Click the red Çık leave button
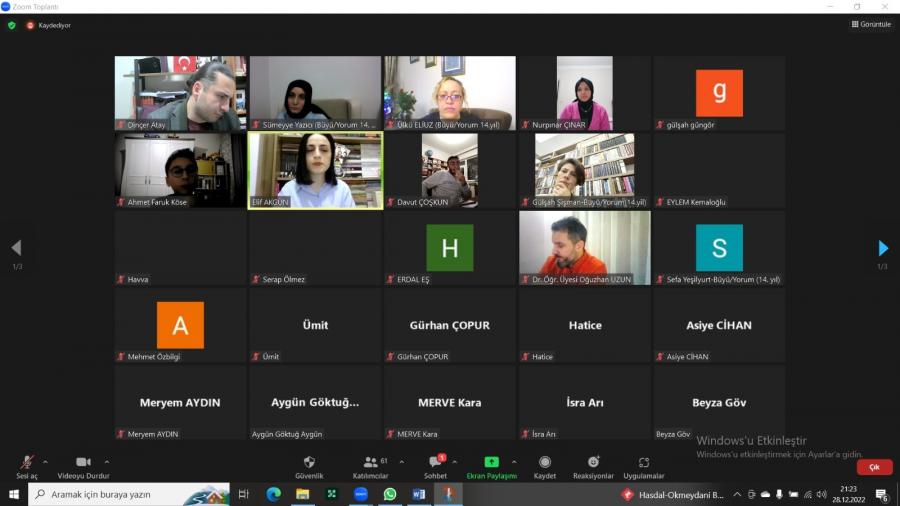The width and height of the screenshot is (900, 506). pos(874,467)
